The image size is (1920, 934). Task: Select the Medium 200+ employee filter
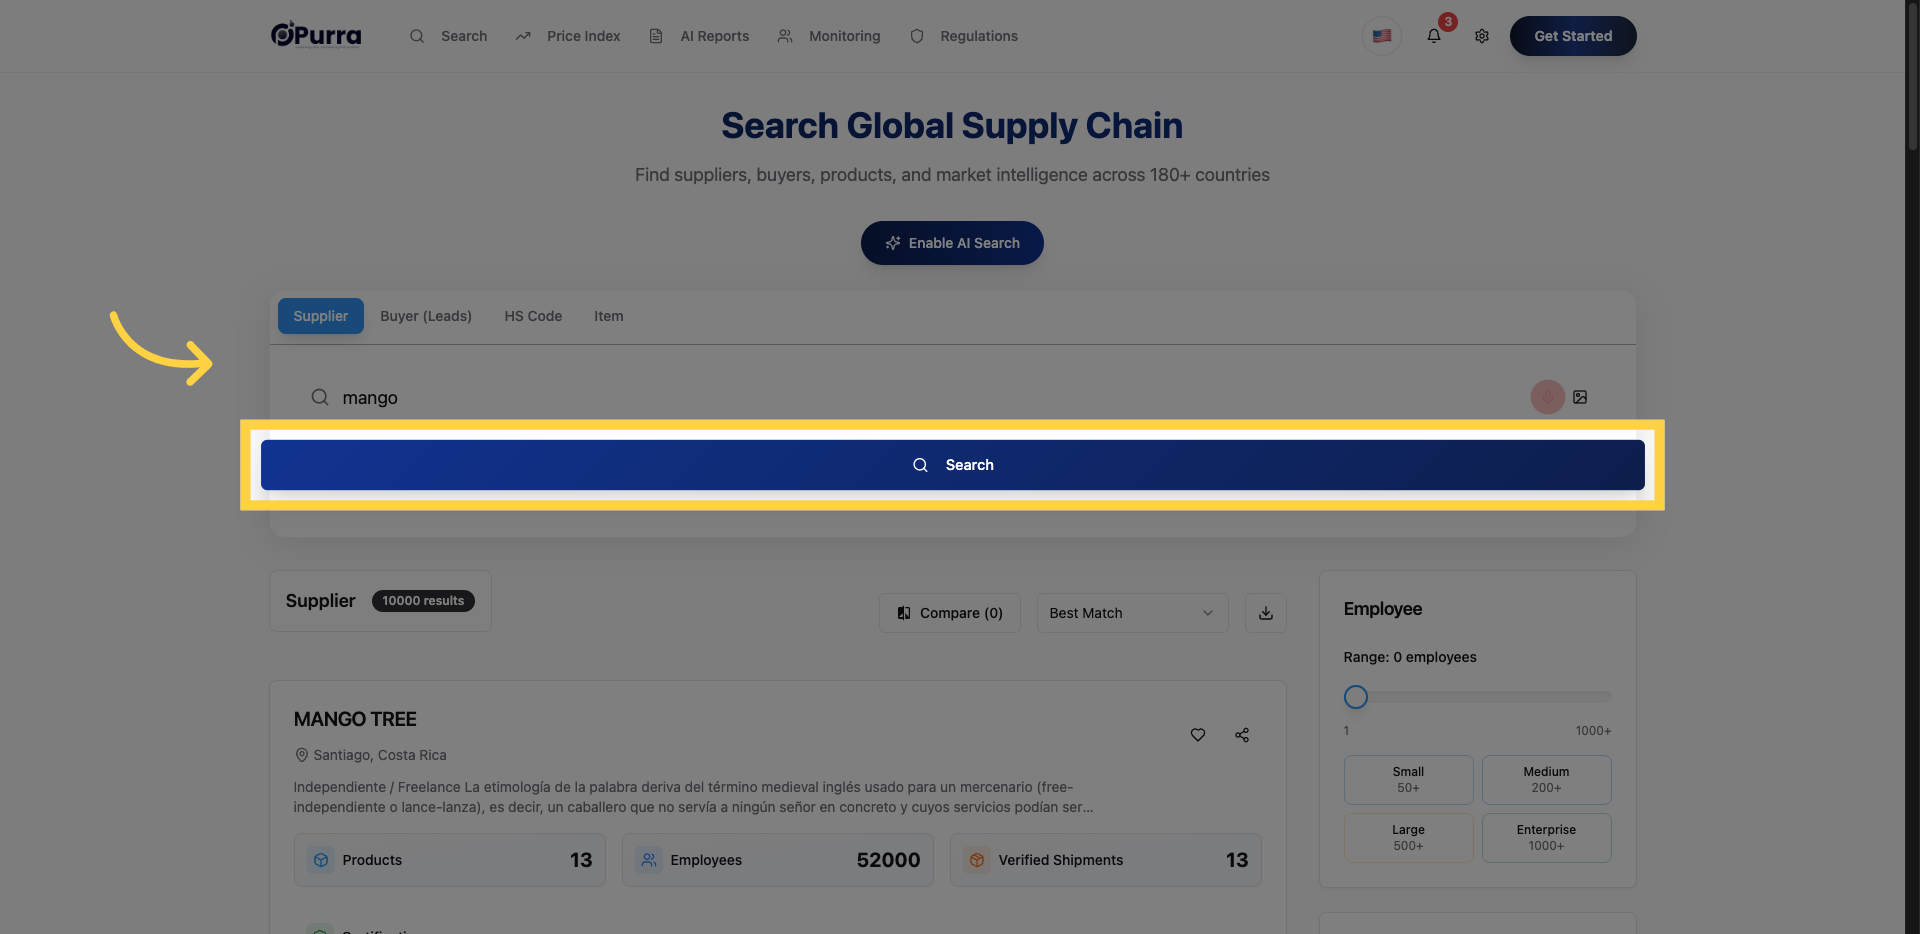tap(1546, 780)
